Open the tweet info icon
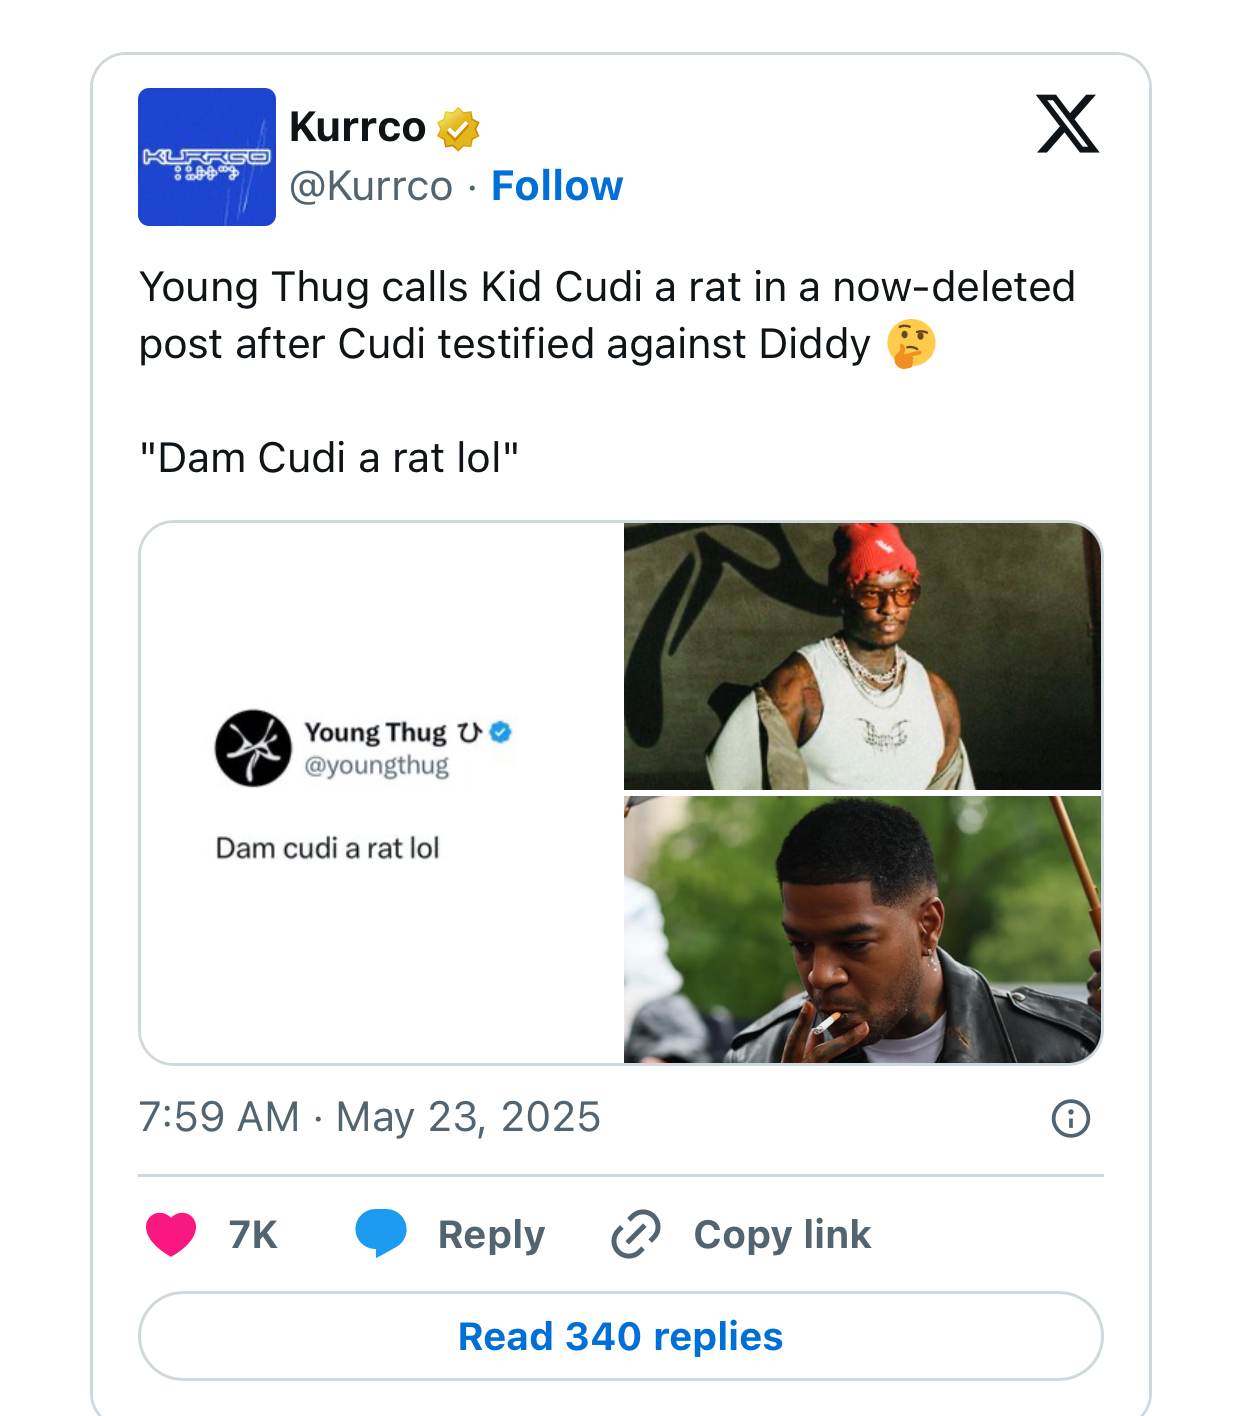This screenshot has height=1416, width=1242. pos(1070,1118)
